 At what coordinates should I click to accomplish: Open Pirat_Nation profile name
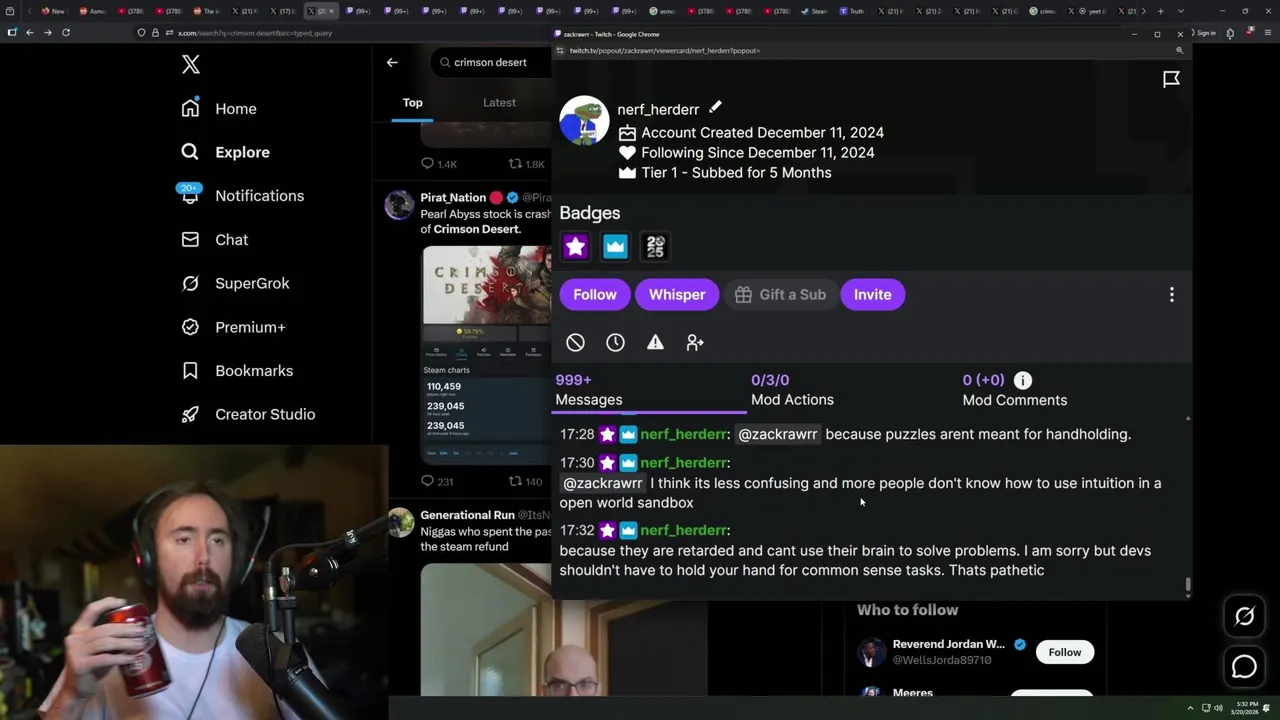[x=453, y=197]
